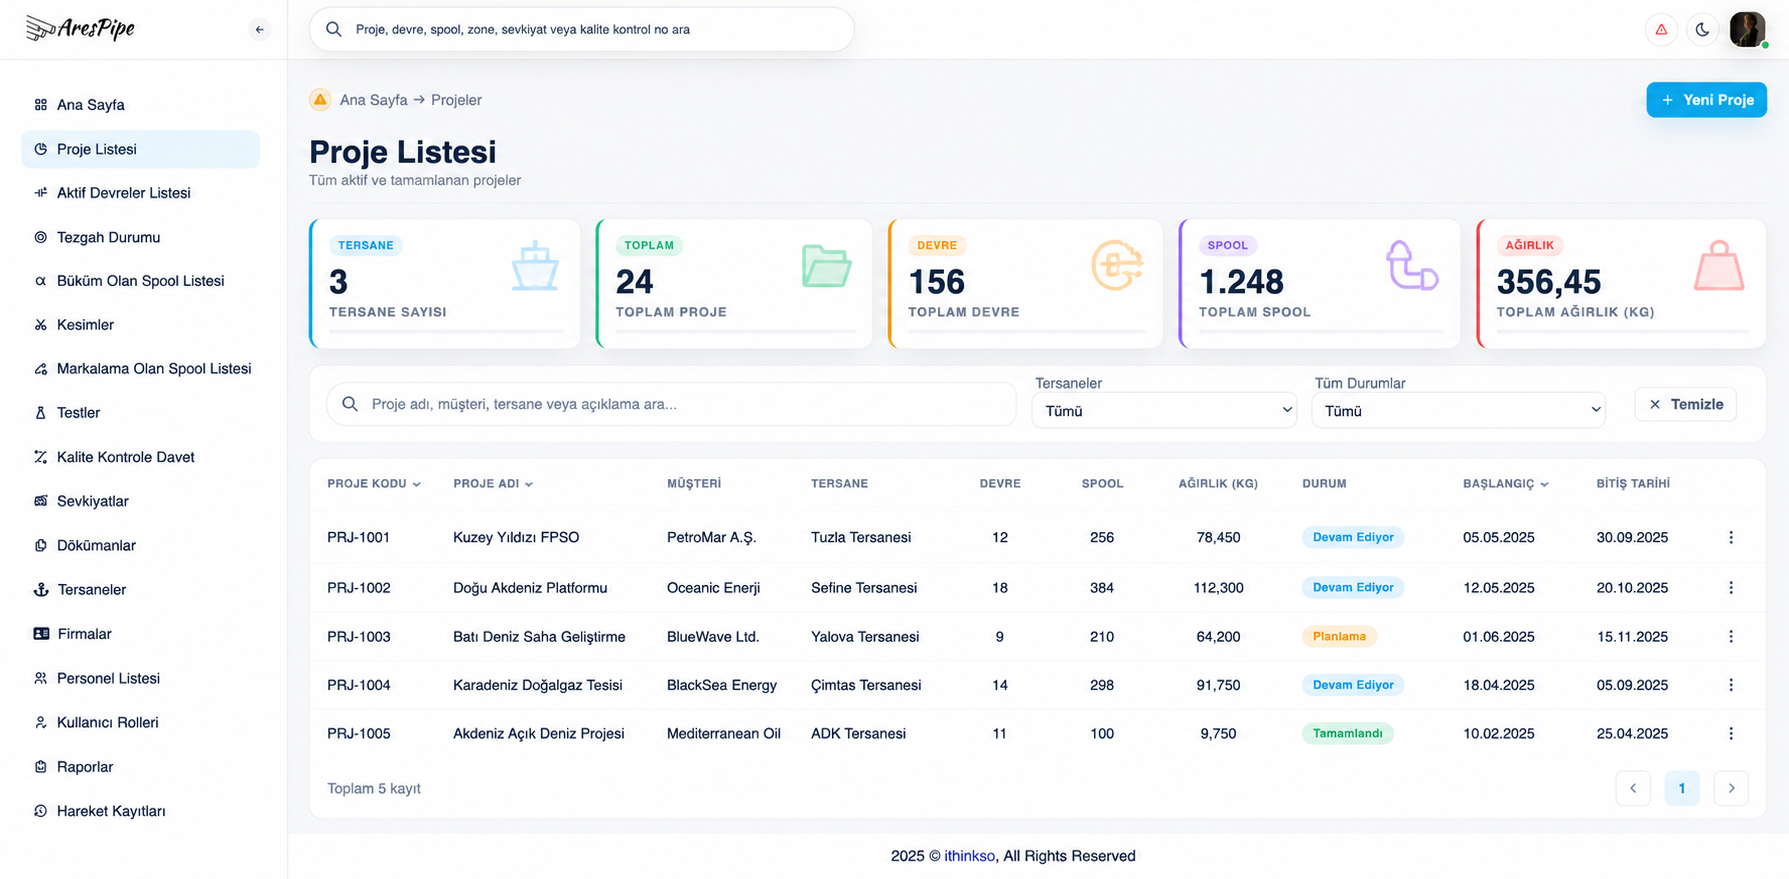
Task: Sort projects by Başlangıç date
Action: coord(1505,484)
